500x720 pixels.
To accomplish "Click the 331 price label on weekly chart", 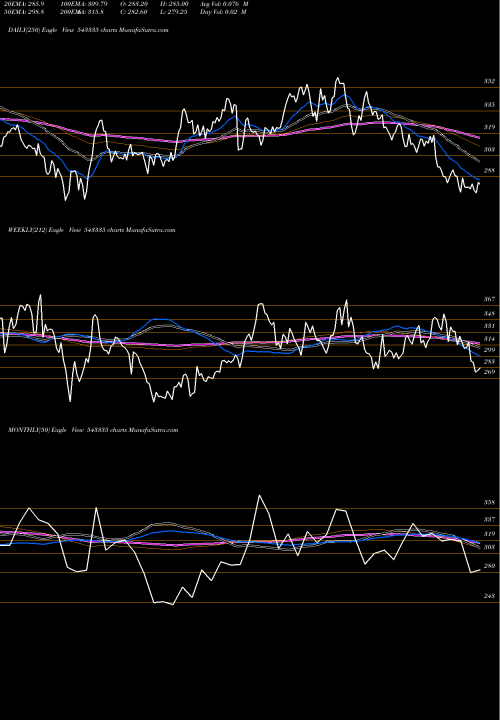I will coord(489,326).
